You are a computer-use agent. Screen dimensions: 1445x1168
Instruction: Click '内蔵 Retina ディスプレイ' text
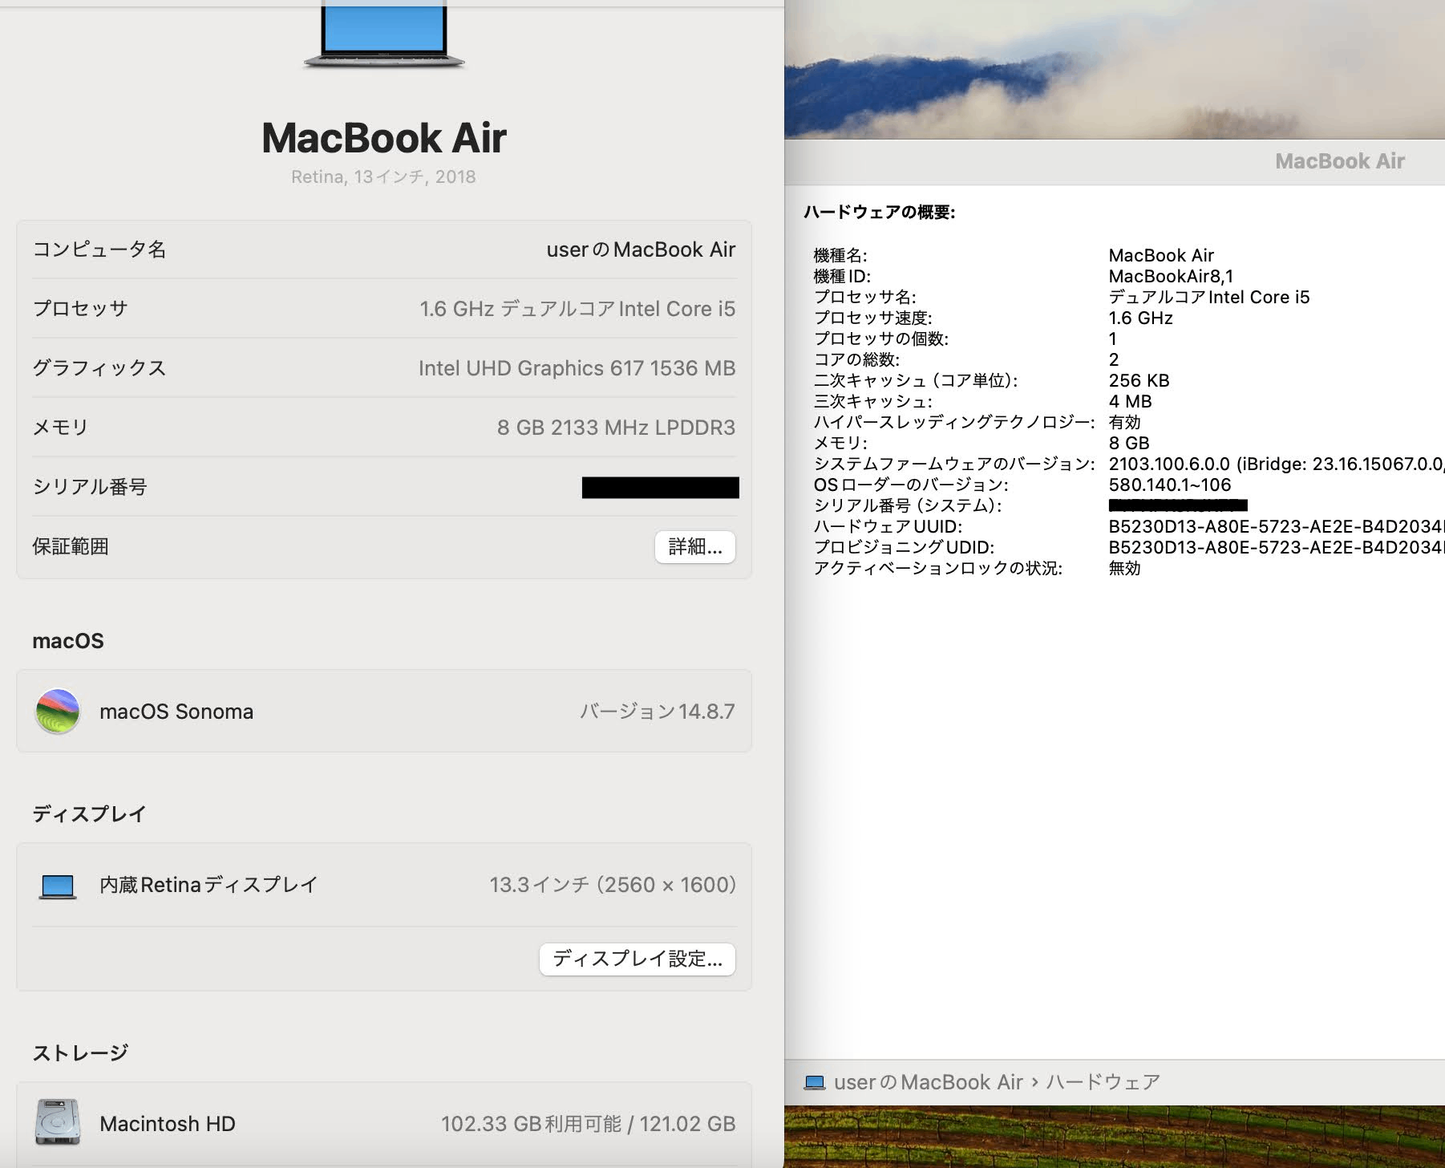point(208,885)
